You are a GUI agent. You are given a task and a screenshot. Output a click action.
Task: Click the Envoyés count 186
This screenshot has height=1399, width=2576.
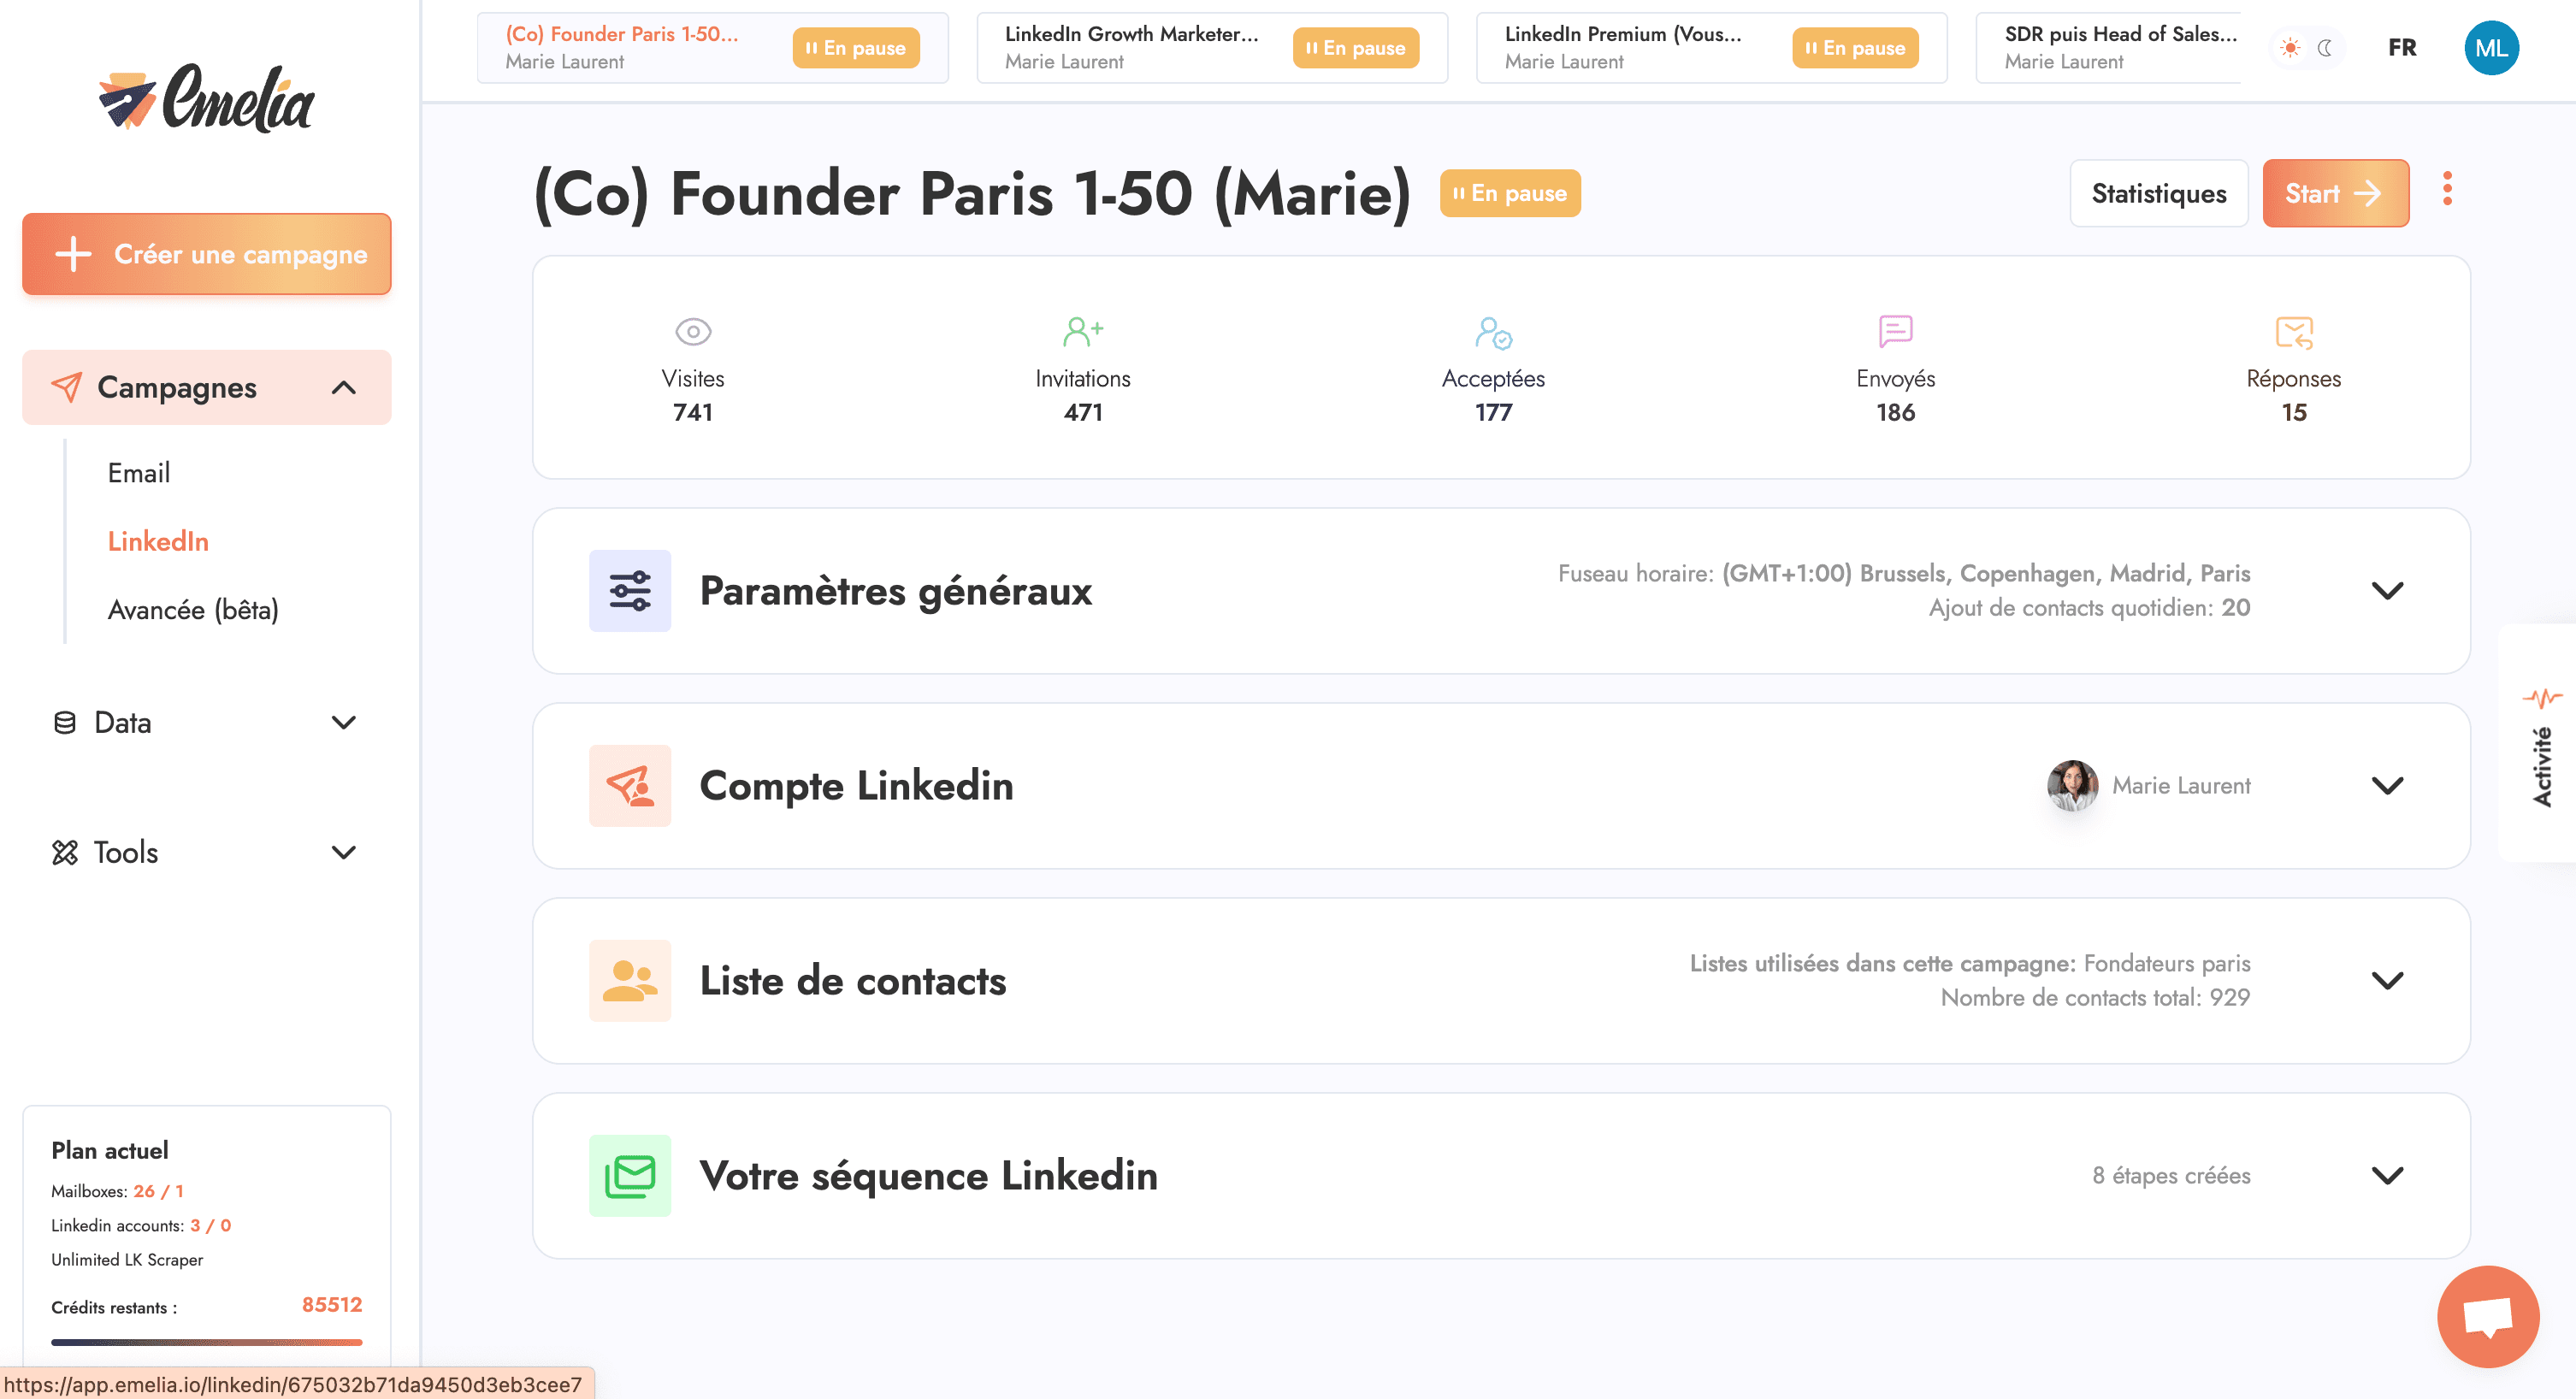(x=1895, y=412)
